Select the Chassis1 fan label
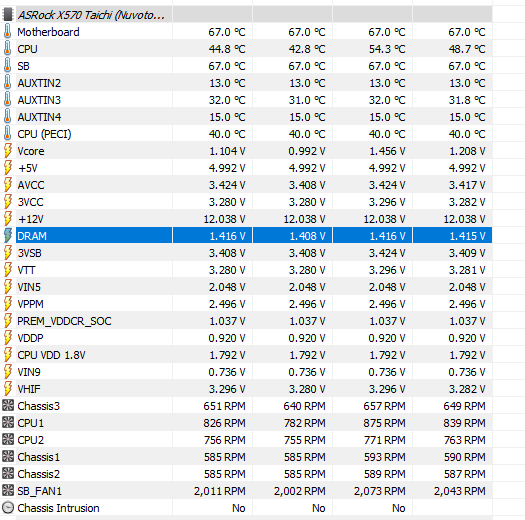 [x=39, y=457]
